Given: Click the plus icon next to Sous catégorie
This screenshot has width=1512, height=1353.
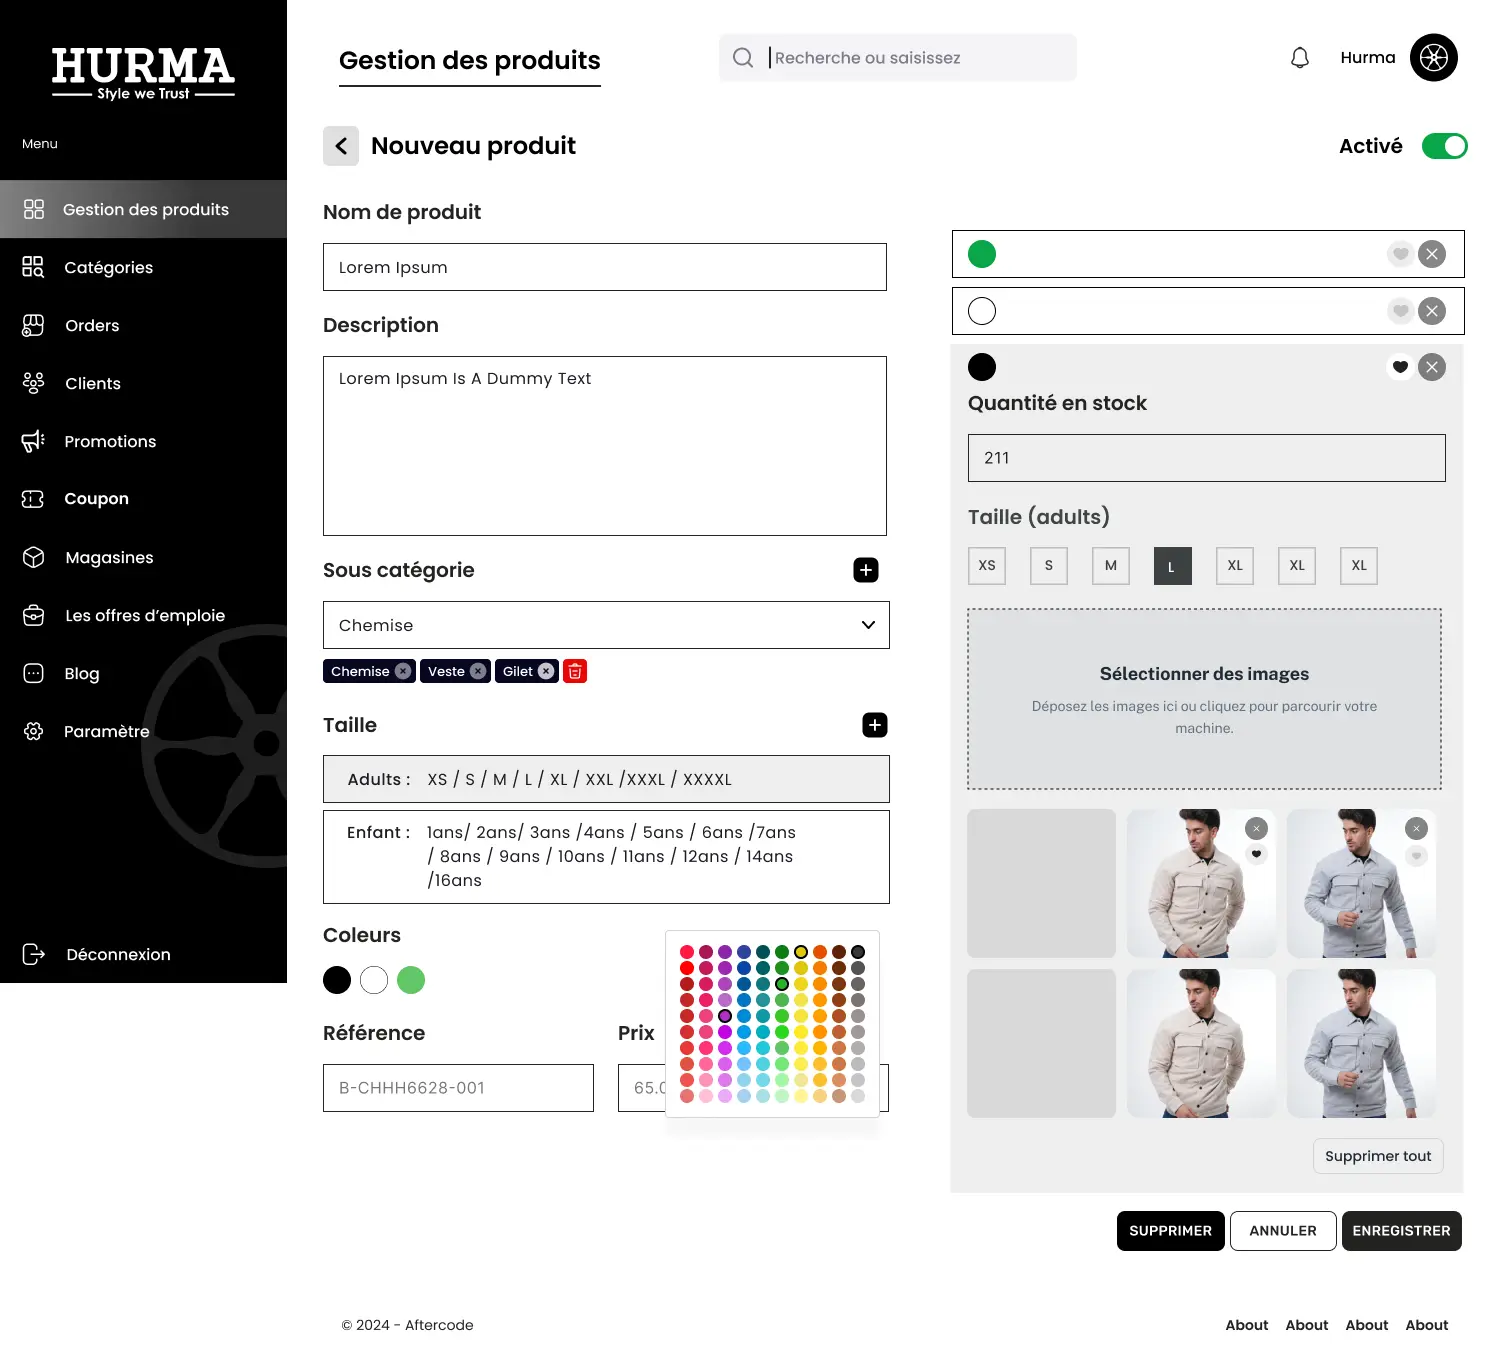Looking at the screenshot, I should point(865,570).
